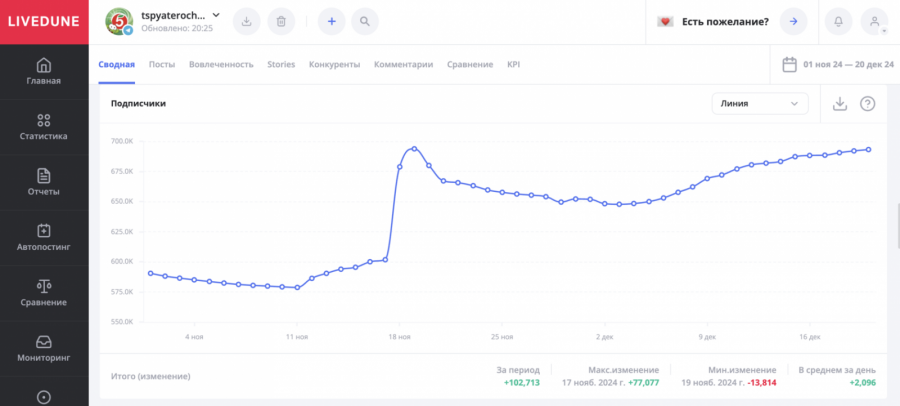Click the peak data point near 18 ноя

coord(414,149)
